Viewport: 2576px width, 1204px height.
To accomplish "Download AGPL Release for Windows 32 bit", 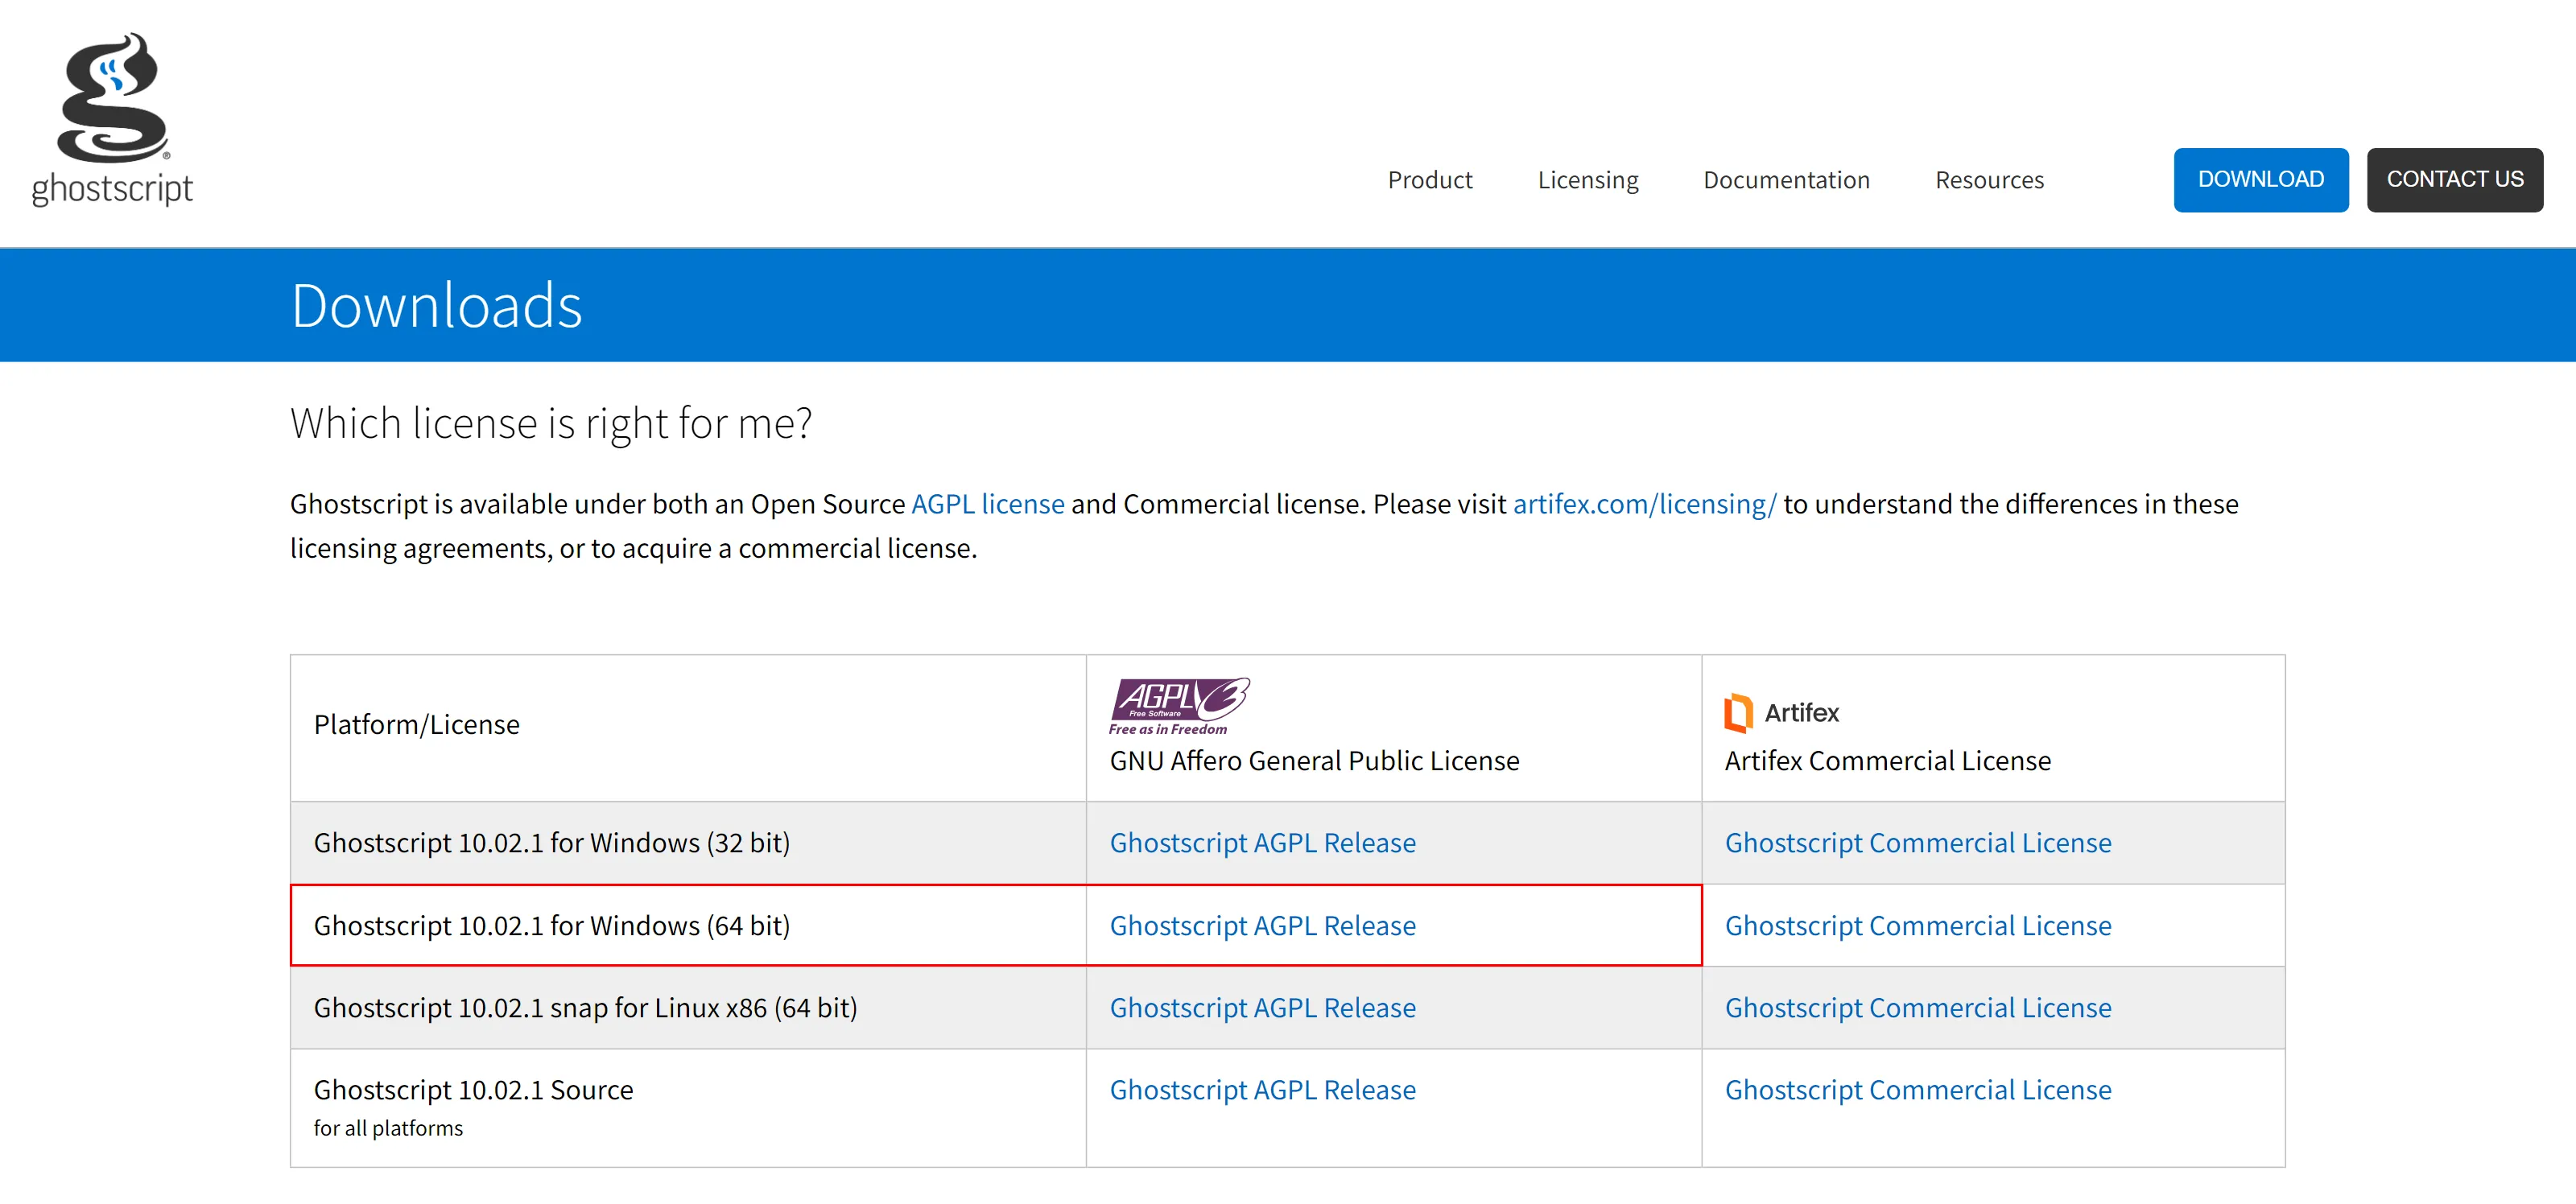I will pyautogui.click(x=1262, y=843).
